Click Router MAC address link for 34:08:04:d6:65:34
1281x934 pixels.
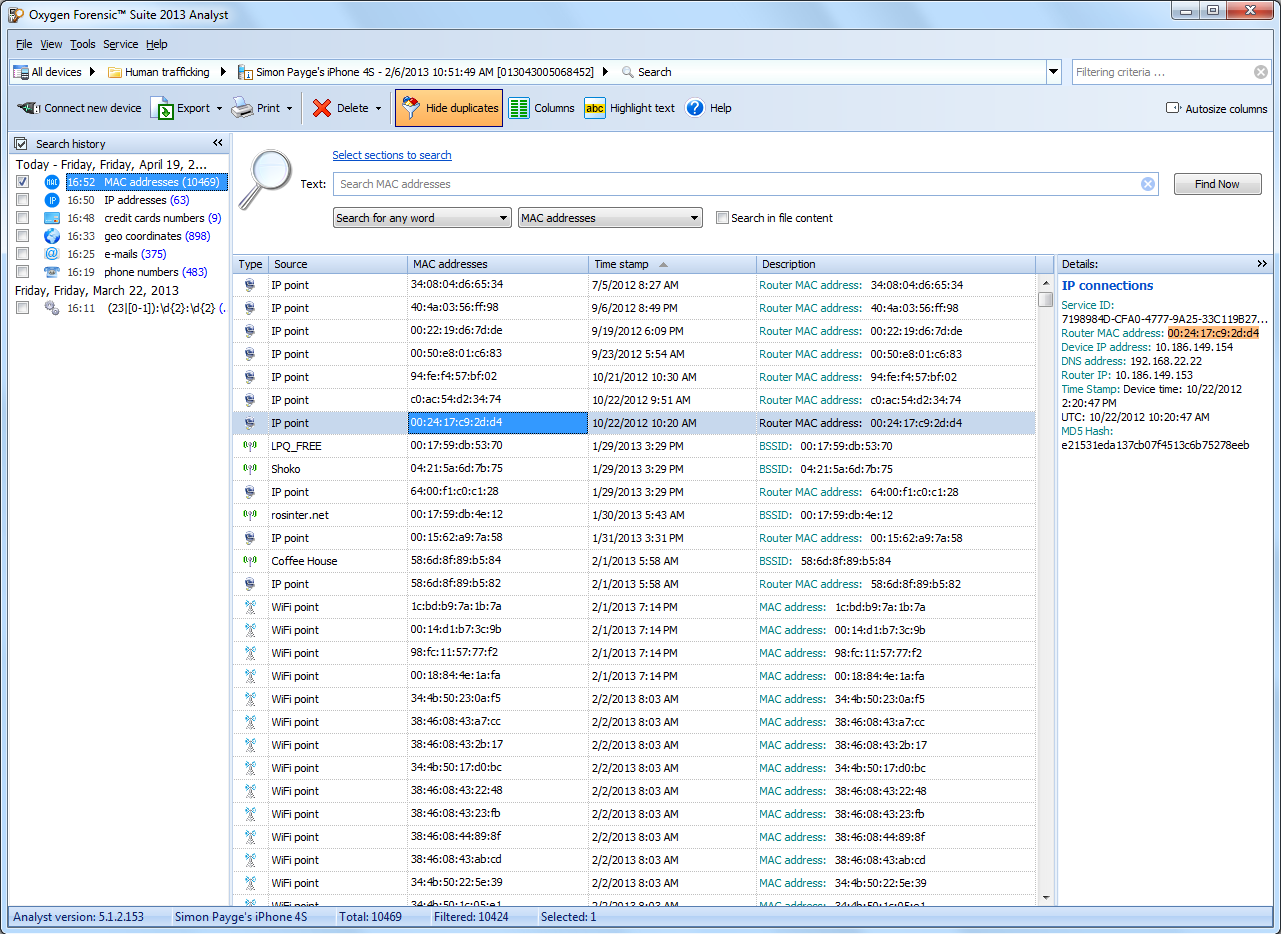[810, 285]
